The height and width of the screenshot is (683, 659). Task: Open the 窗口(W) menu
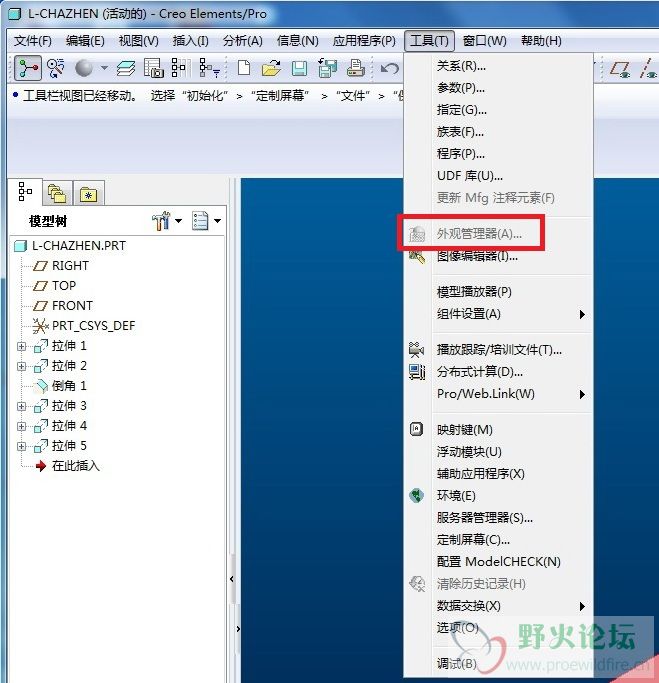tap(484, 41)
